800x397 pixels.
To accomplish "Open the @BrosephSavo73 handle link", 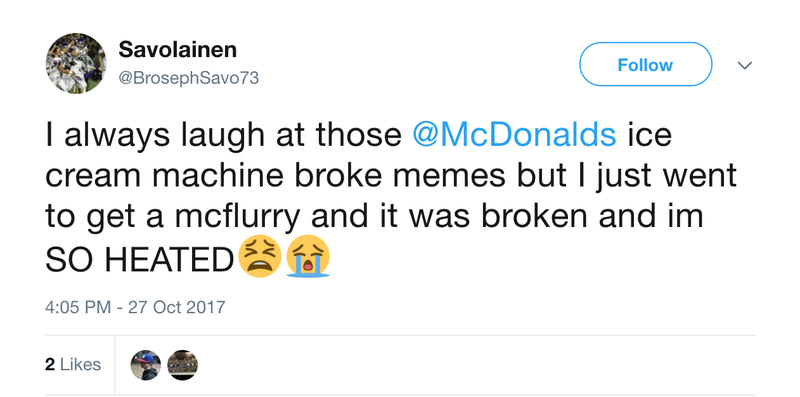I will click(188, 78).
